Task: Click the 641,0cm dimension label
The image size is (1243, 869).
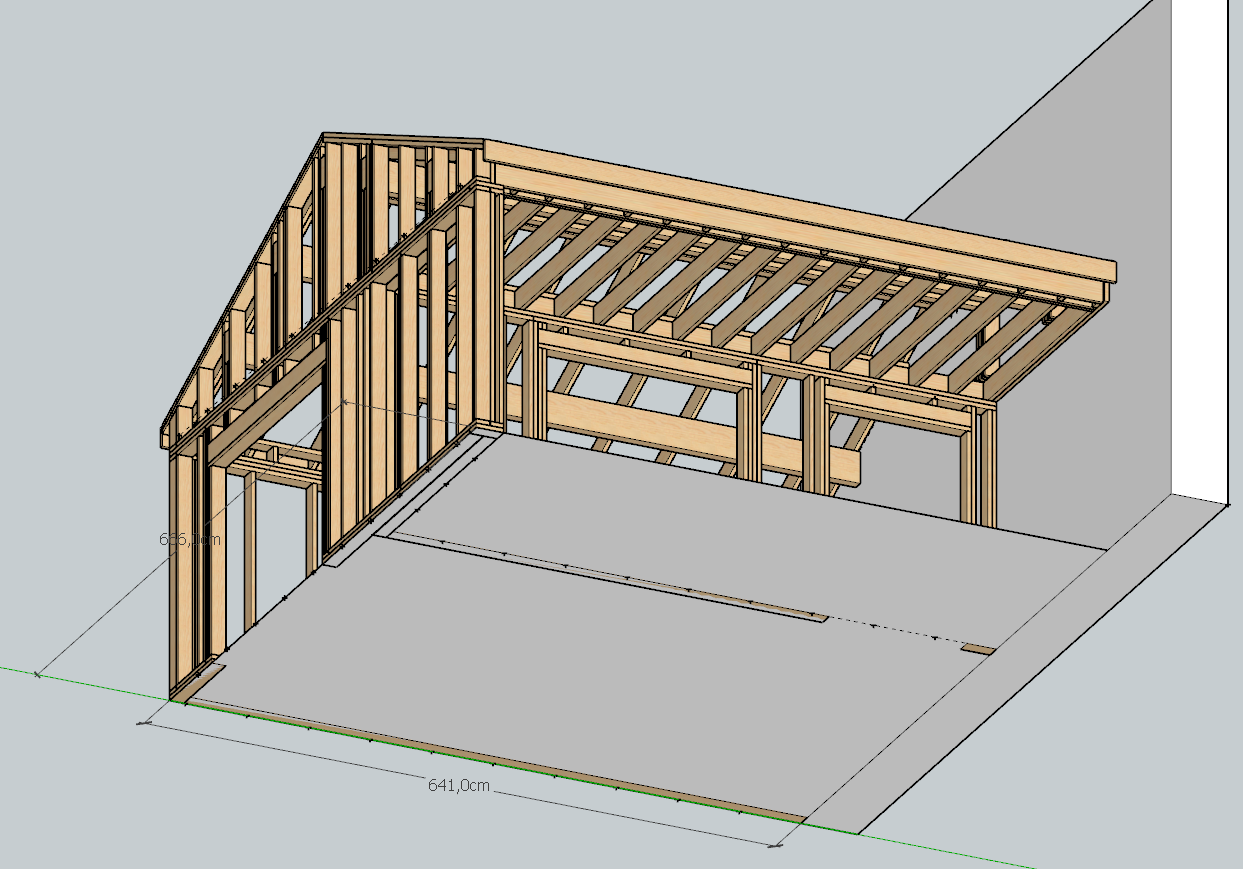Action: pos(459,785)
